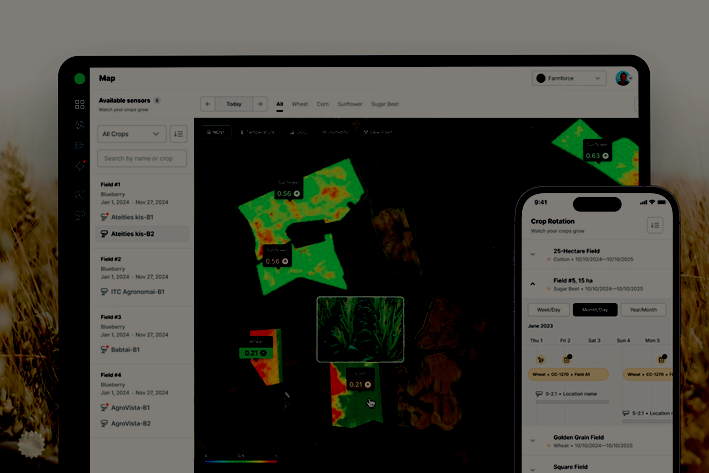
Task: Select the Sugar Beet crop tab
Action: [385, 103]
